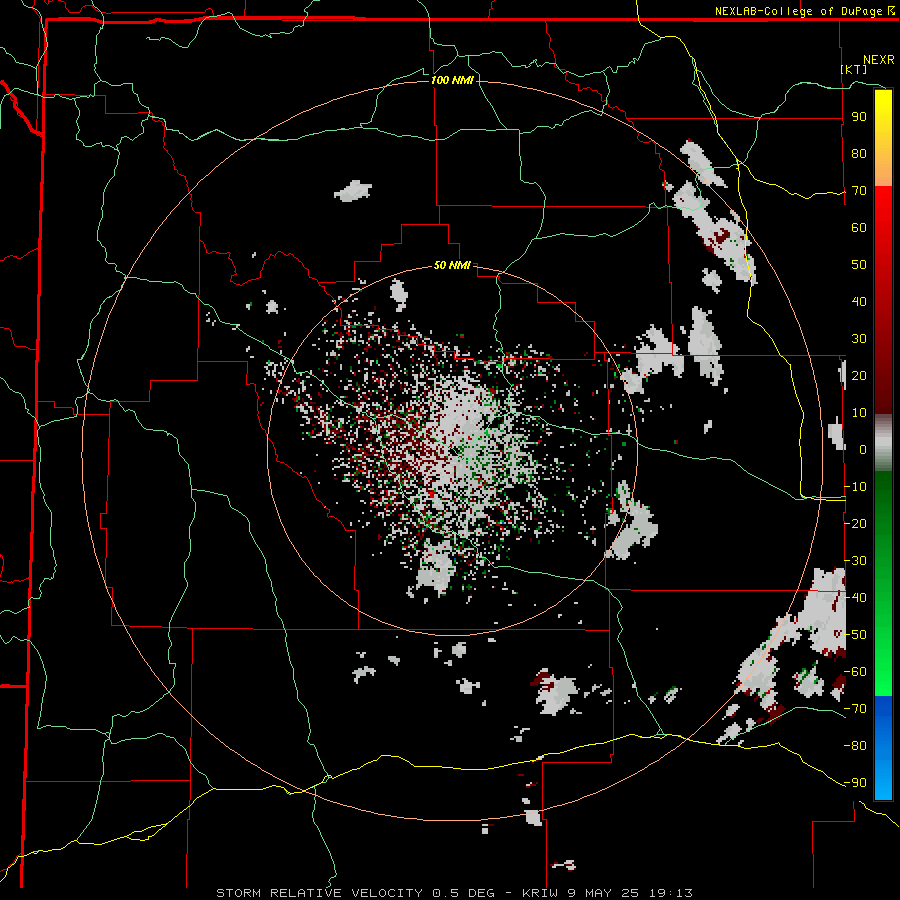The width and height of the screenshot is (900, 900).
Task: Click the positive 60 scale label
Action: (859, 228)
